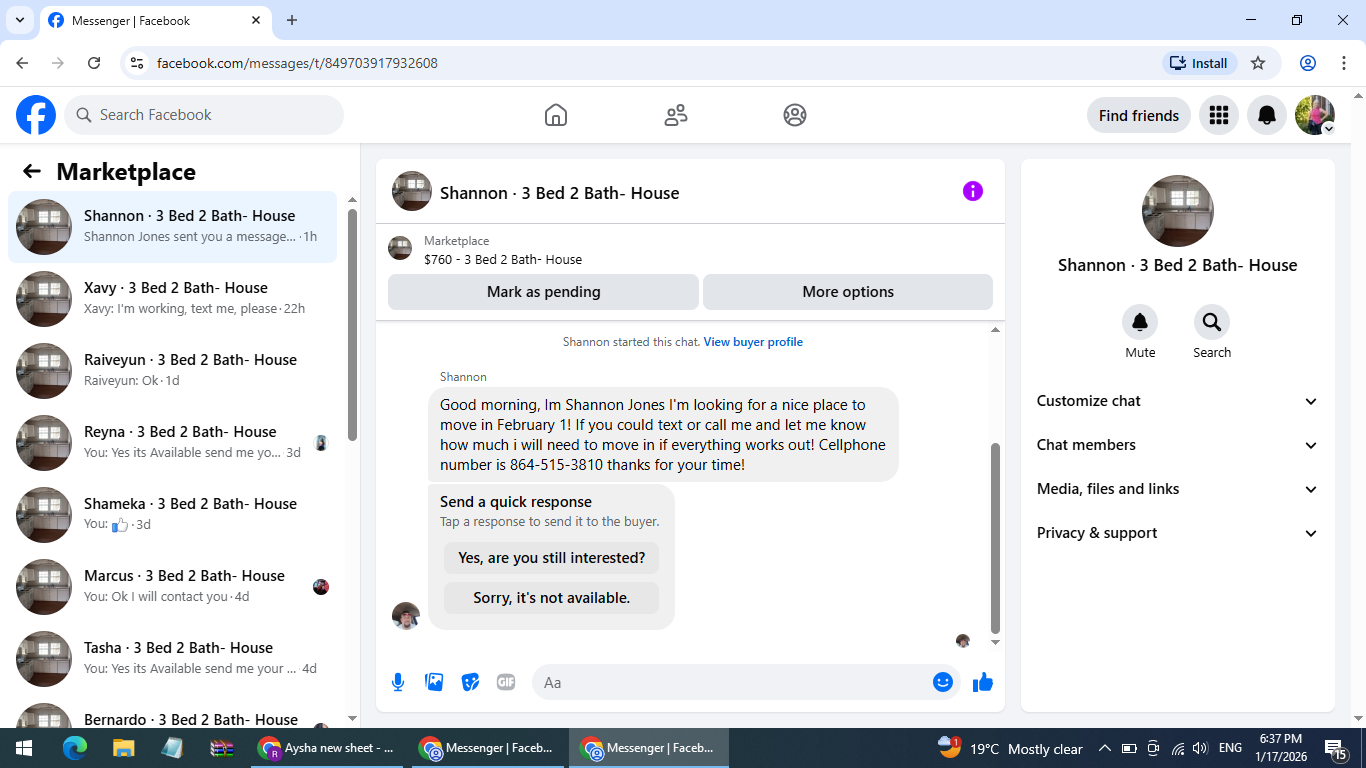1366x768 pixels.
Task: Search in conversation using magnifier icon
Action: pos(1212,322)
